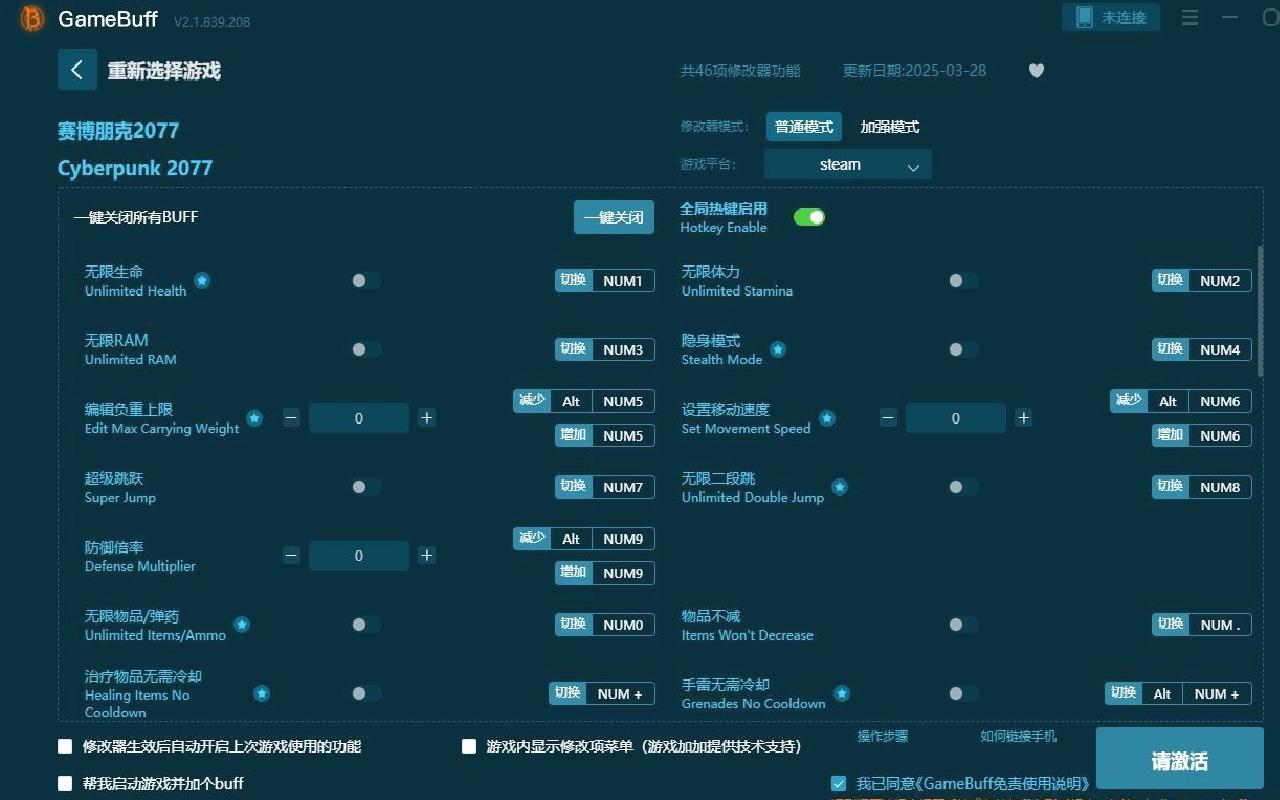
Task: Click the heart favorite icon
Action: click(1036, 70)
